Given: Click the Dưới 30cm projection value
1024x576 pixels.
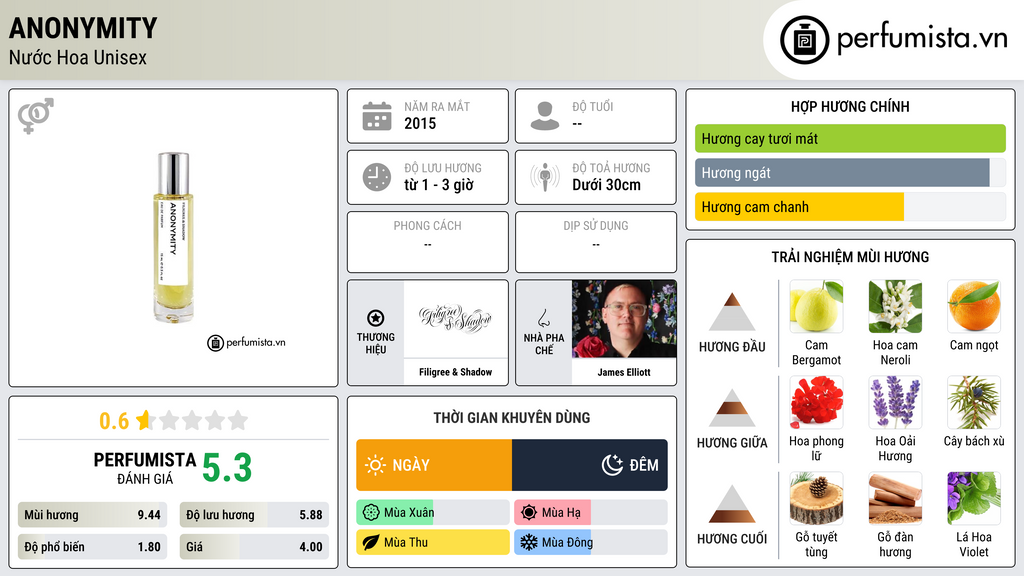Looking at the screenshot, I should [x=607, y=185].
